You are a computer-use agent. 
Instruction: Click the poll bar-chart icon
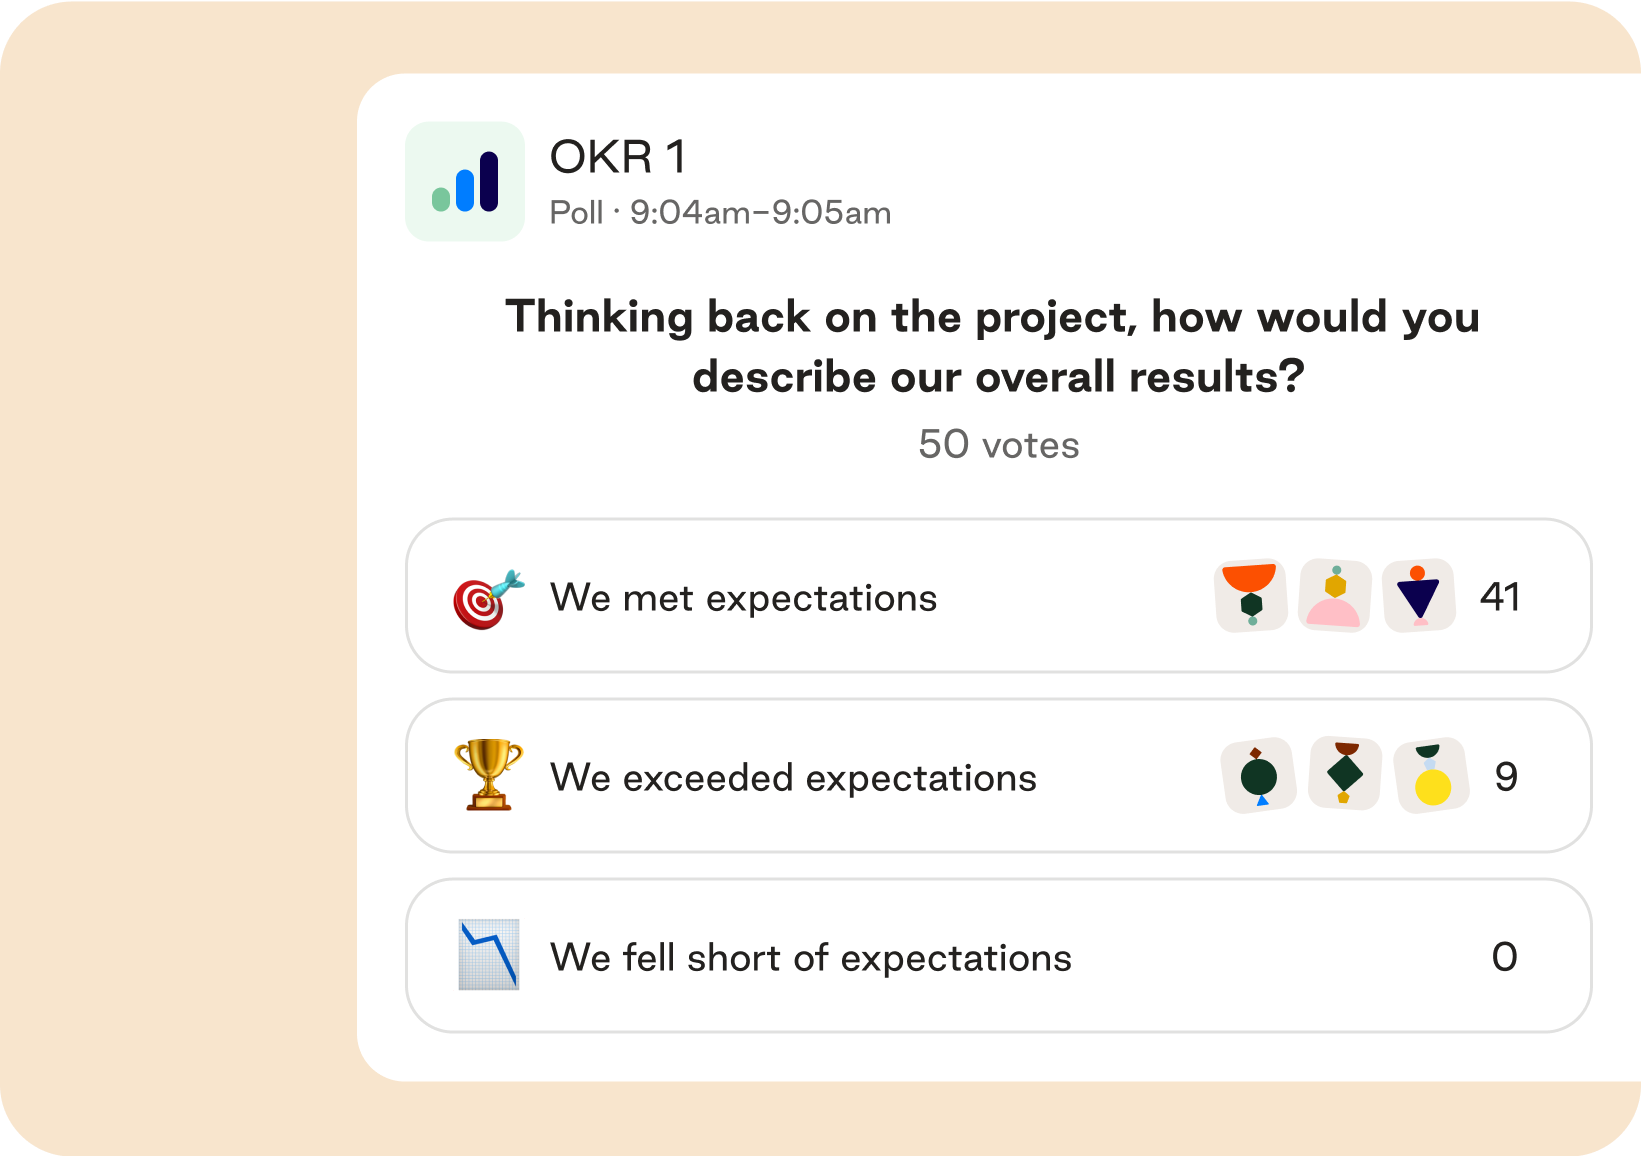[x=465, y=182]
